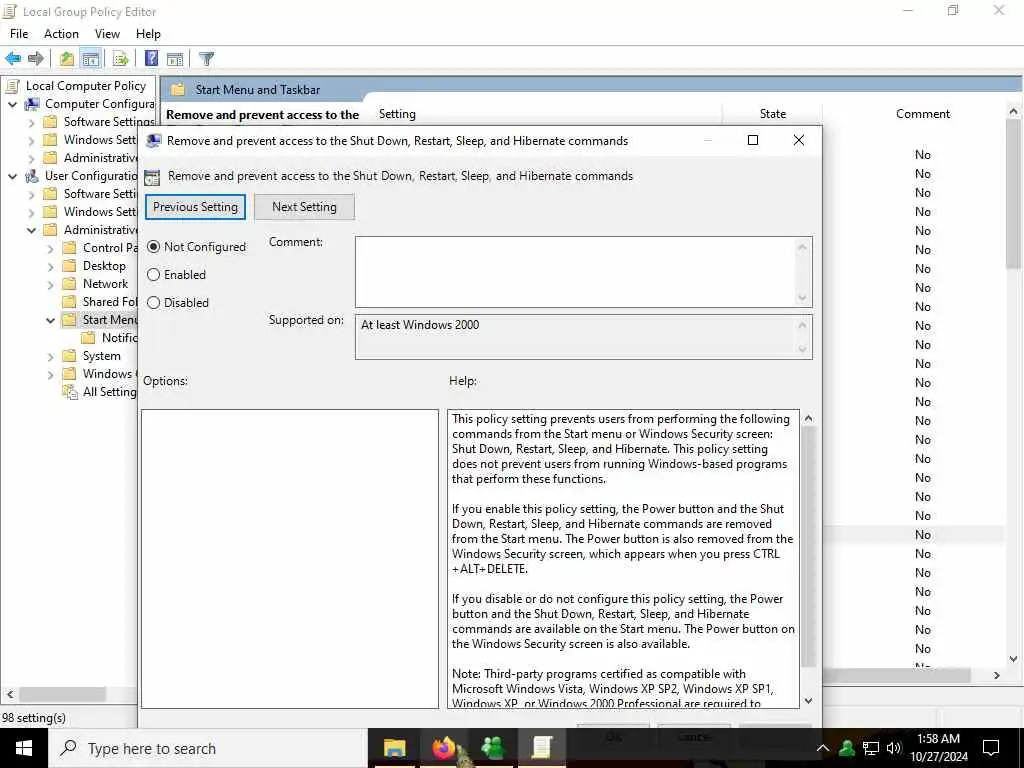
Task: Open the Help menu
Action: [x=148, y=34]
